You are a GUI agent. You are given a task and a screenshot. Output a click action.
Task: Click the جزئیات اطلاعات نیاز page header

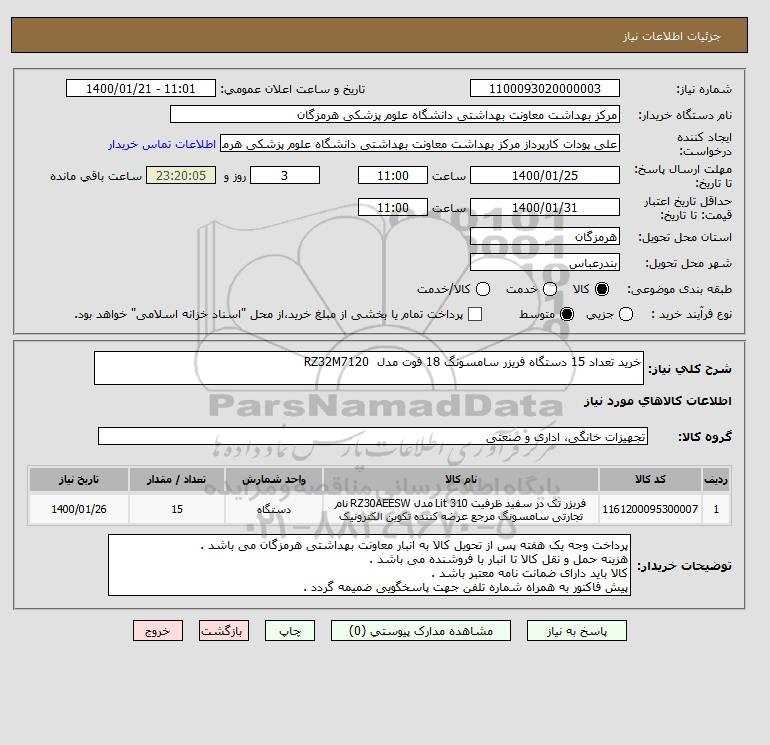(671, 36)
